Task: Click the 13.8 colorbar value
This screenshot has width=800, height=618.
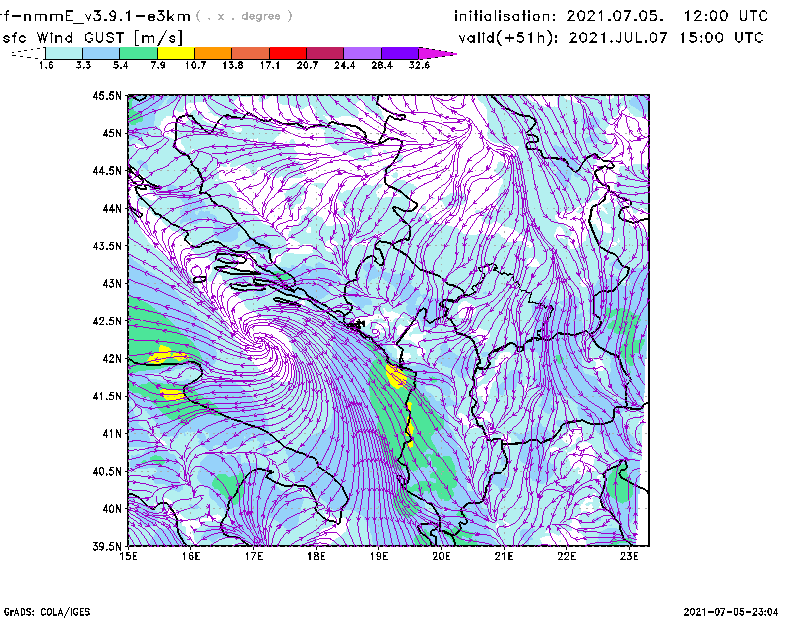Action: click(233, 65)
